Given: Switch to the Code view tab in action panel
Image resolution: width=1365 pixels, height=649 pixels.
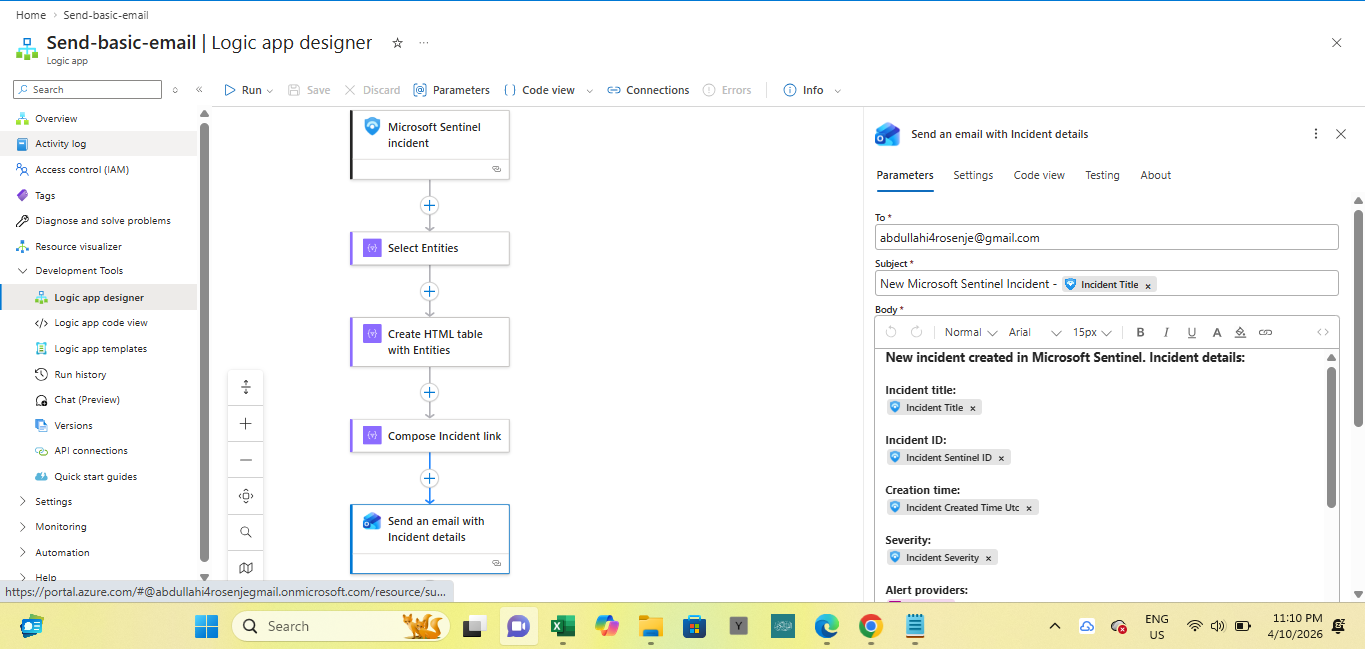Looking at the screenshot, I should pos(1039,175).
